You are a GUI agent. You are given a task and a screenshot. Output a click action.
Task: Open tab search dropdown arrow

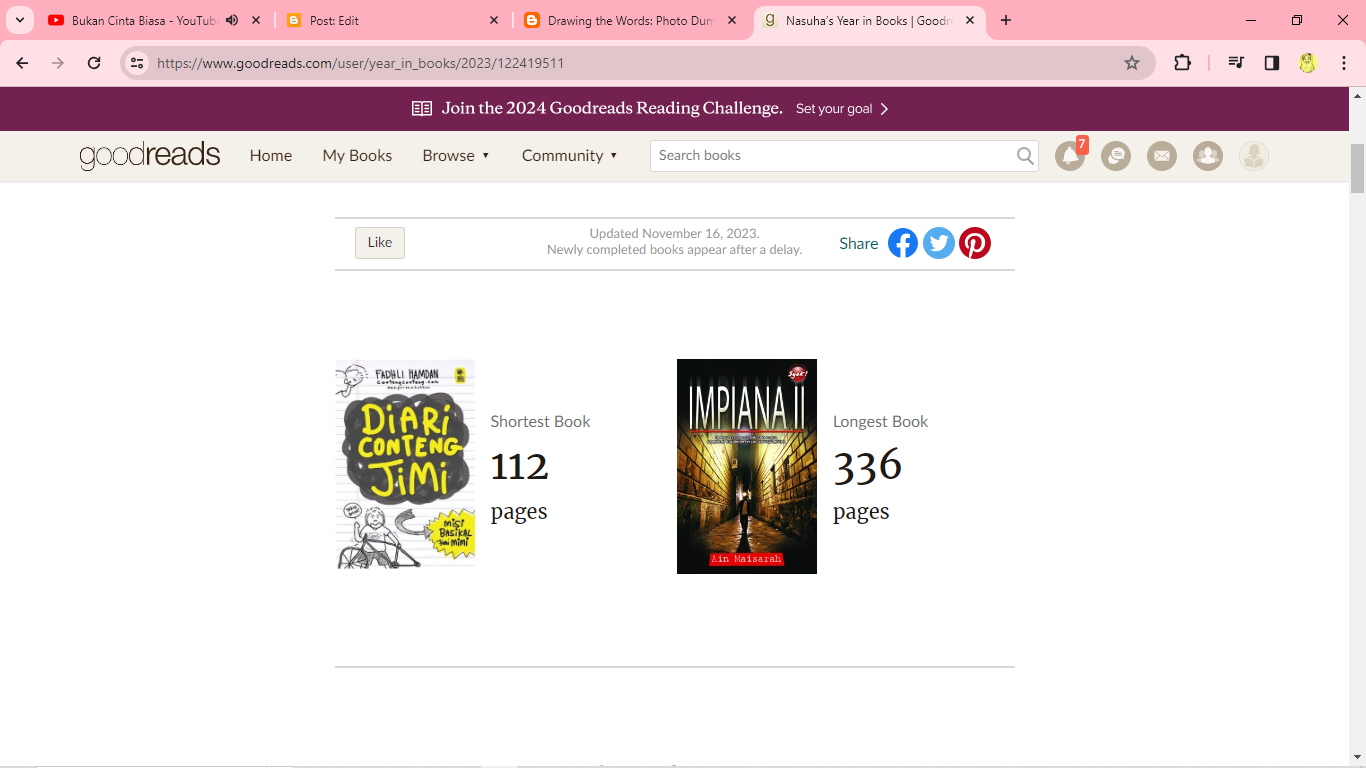(19, 20)
